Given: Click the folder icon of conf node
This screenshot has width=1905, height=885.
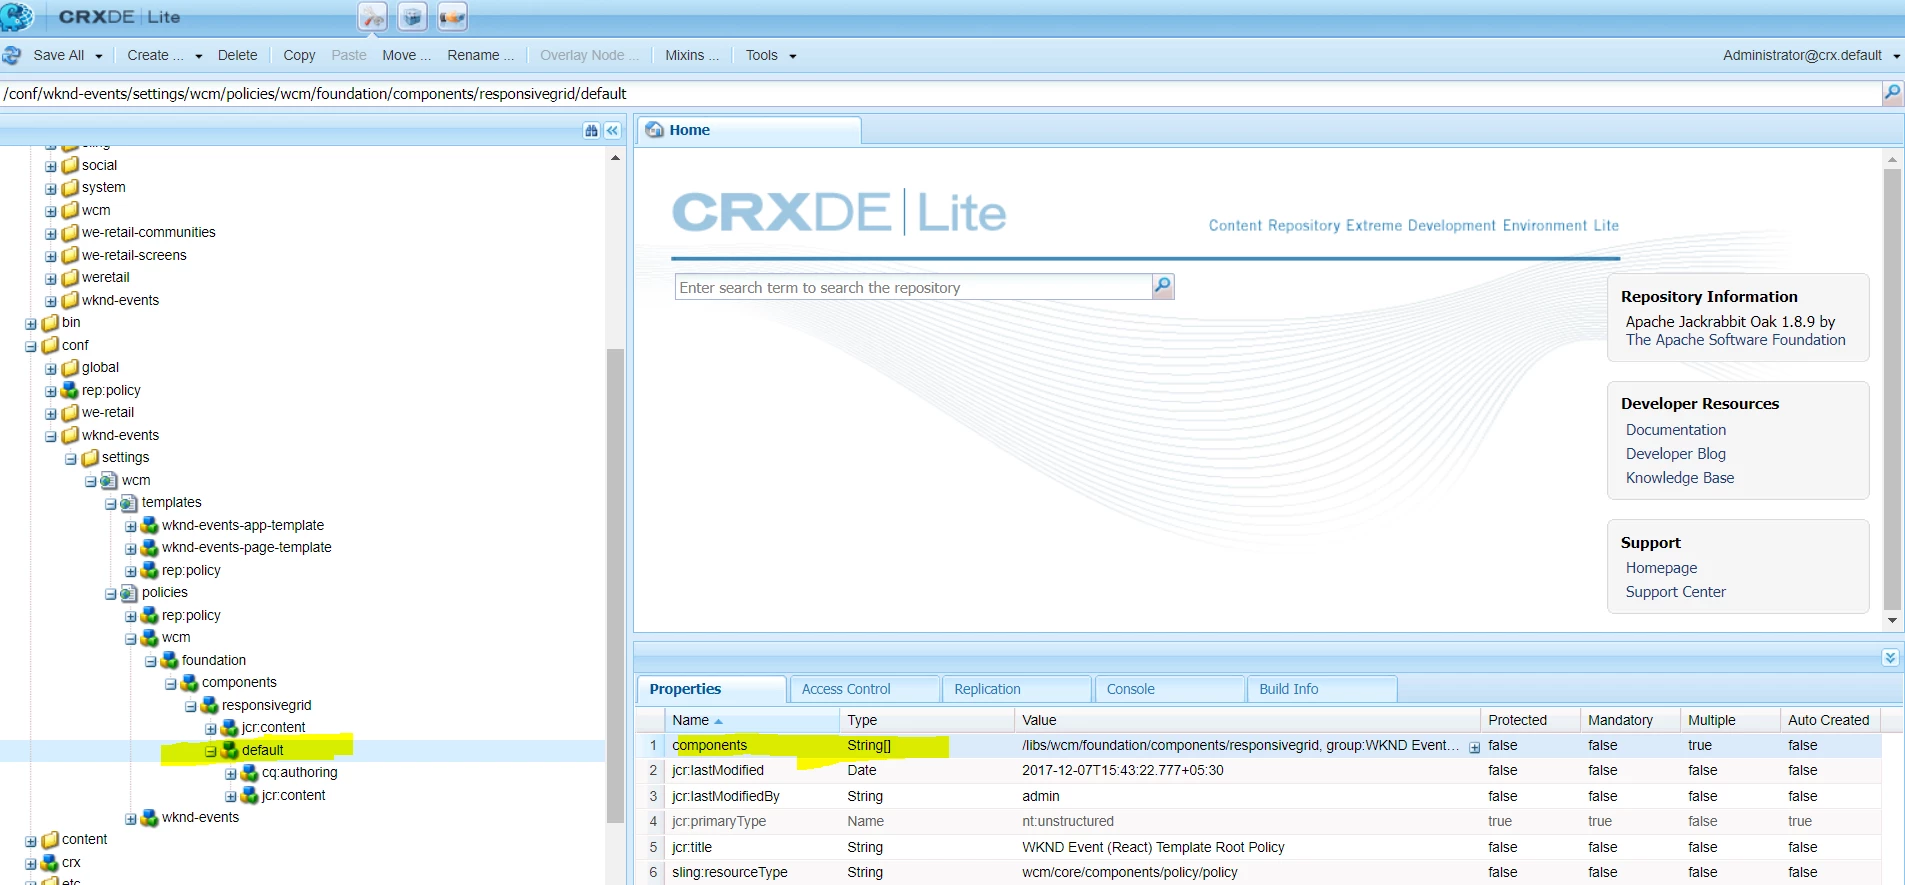Looking at the screenshot, I should [x=50, y=345].
